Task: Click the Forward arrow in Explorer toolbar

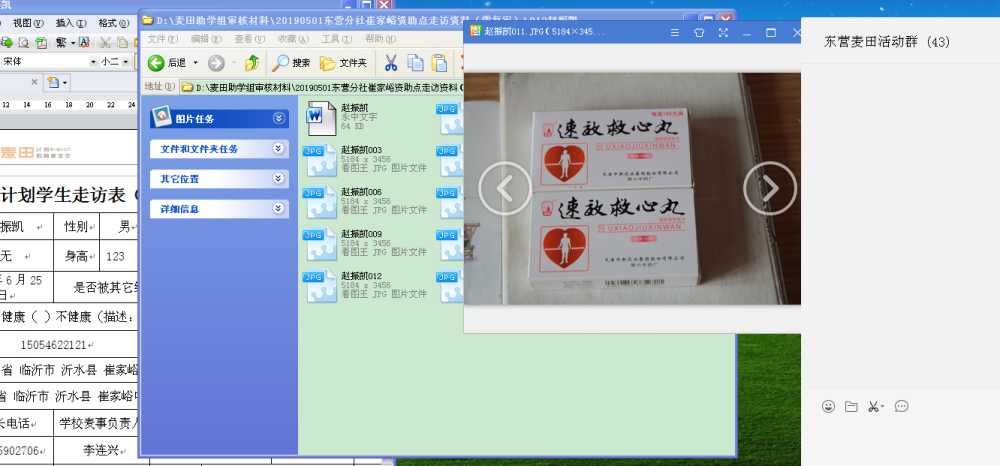Action: click(216, 62)
